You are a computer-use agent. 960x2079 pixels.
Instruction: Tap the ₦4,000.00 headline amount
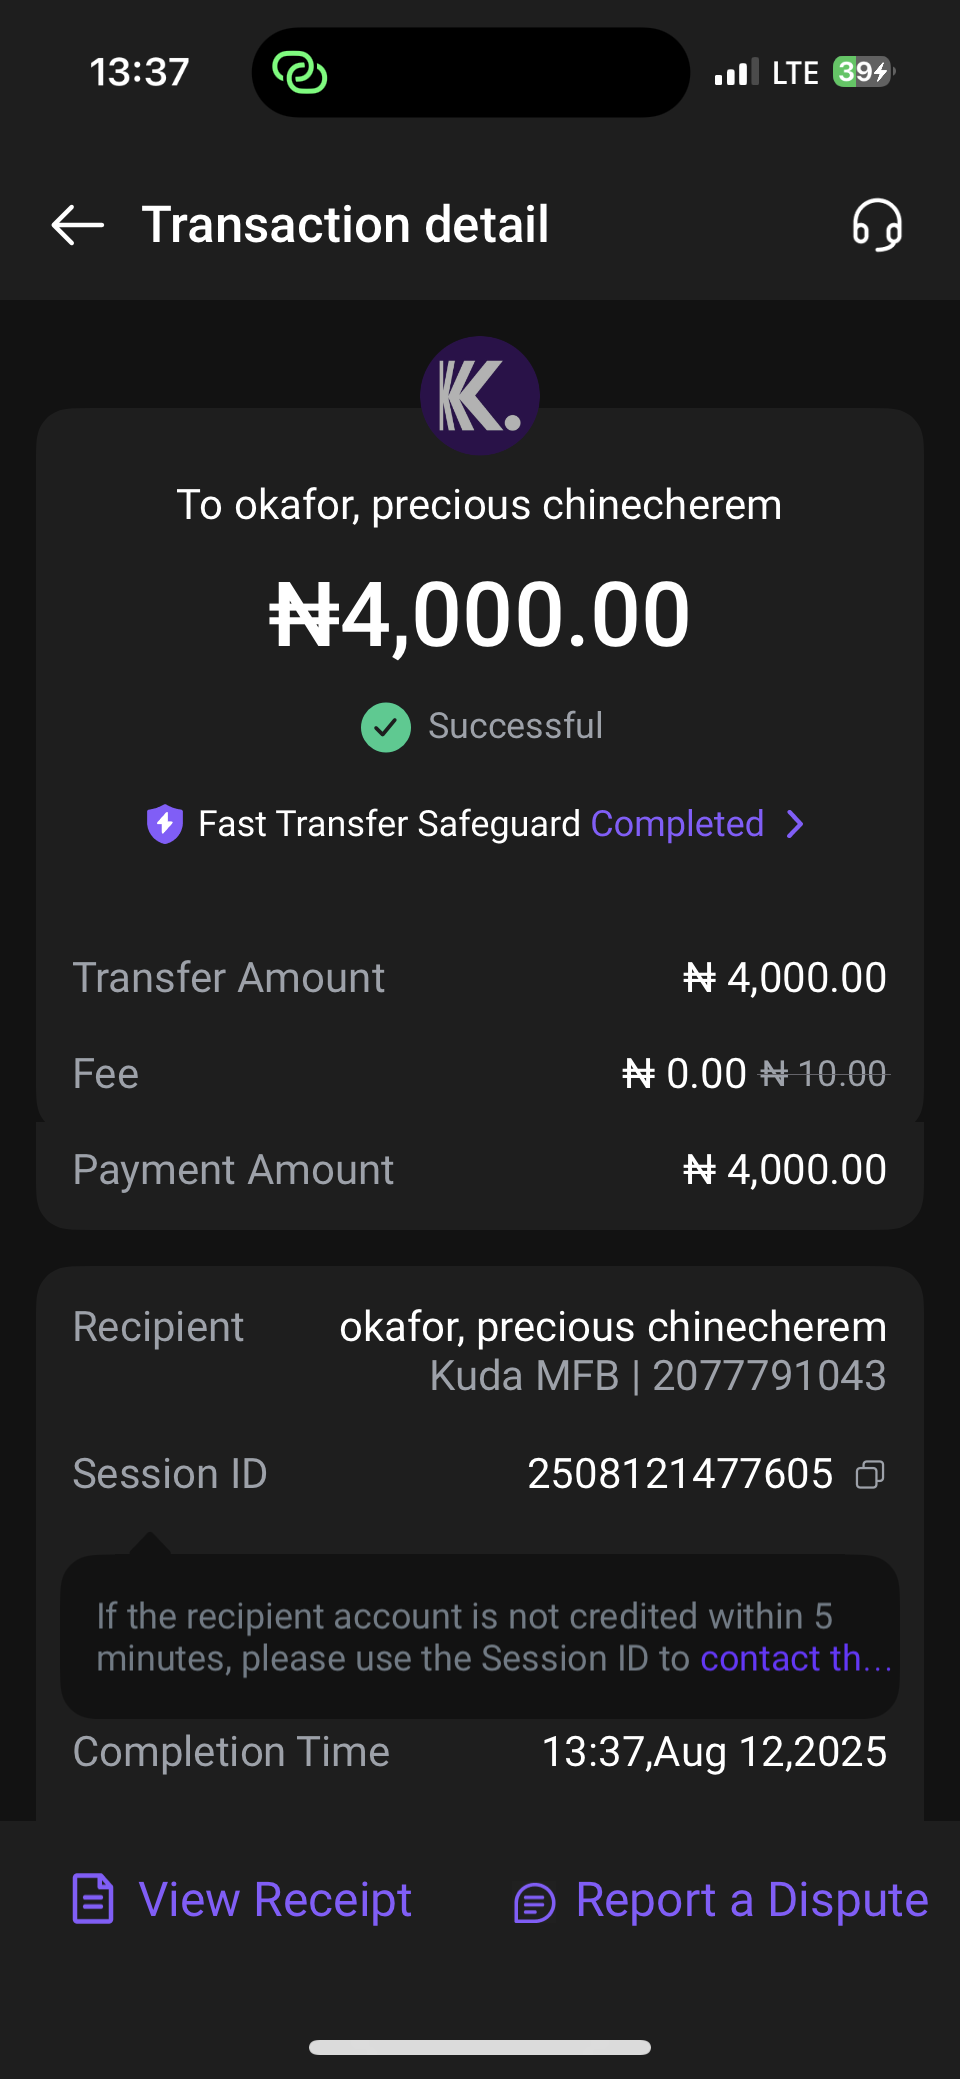coord(480,614)
